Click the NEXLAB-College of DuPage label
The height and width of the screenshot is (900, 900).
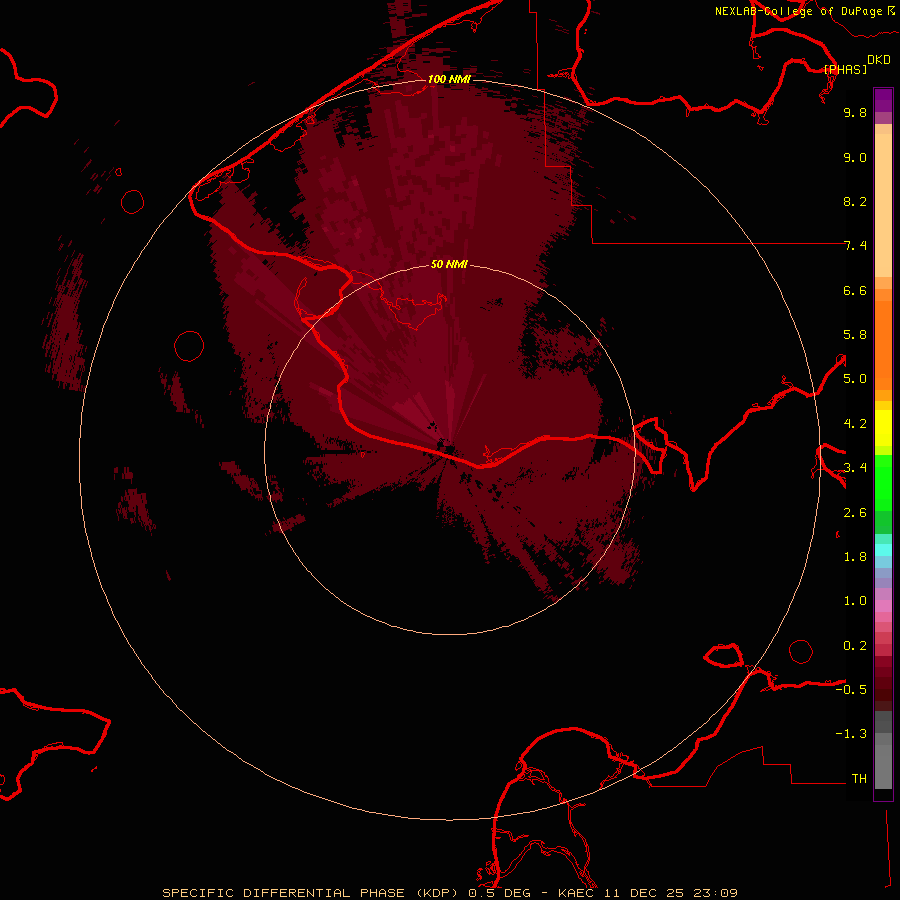(798, 11)
